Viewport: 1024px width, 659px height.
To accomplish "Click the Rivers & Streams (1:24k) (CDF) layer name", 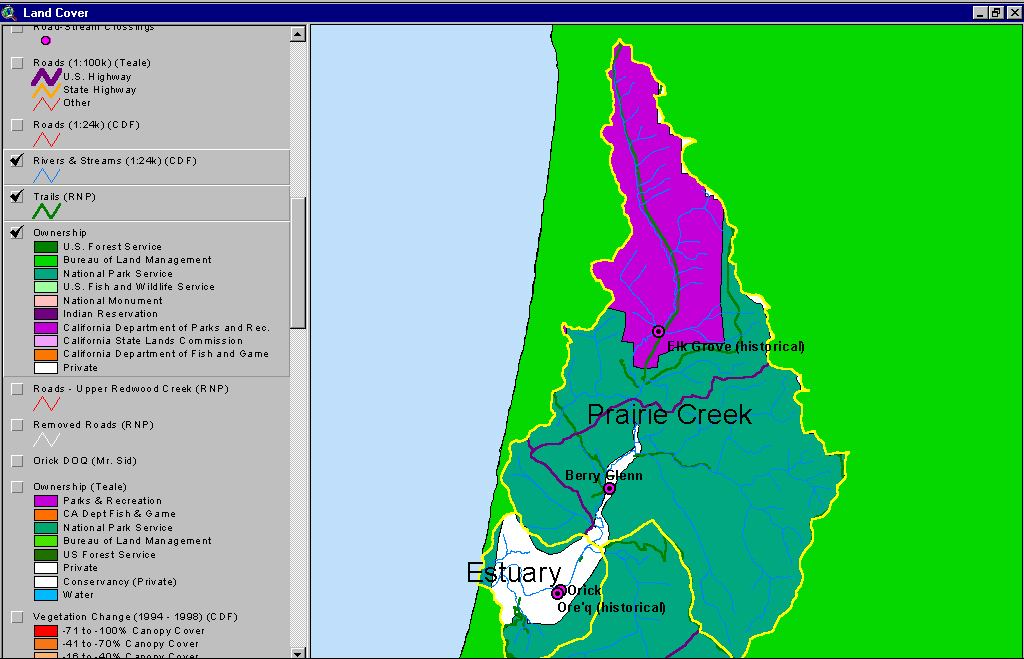I will (x=115, y=161).
